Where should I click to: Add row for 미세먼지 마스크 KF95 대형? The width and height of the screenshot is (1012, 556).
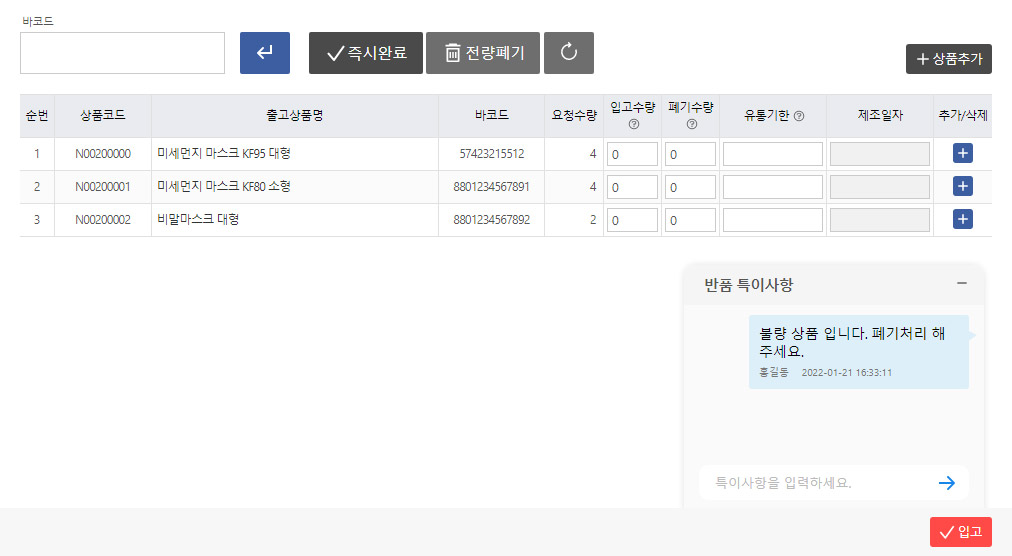coord(963,154)
